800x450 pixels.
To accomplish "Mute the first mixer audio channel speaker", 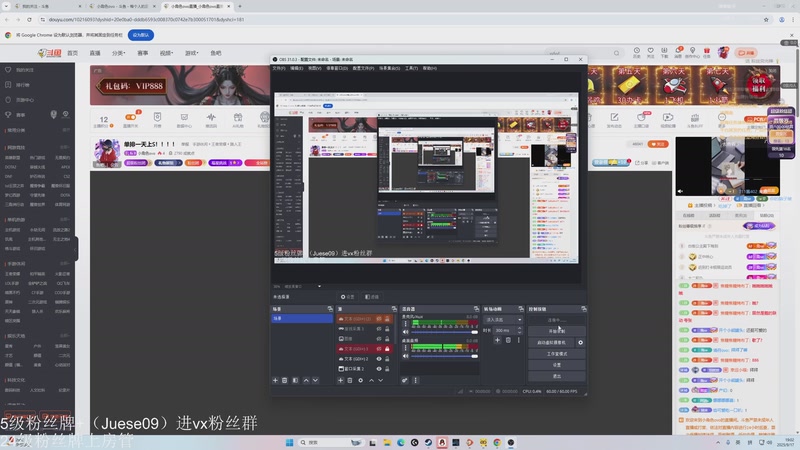I will point(406,332).
